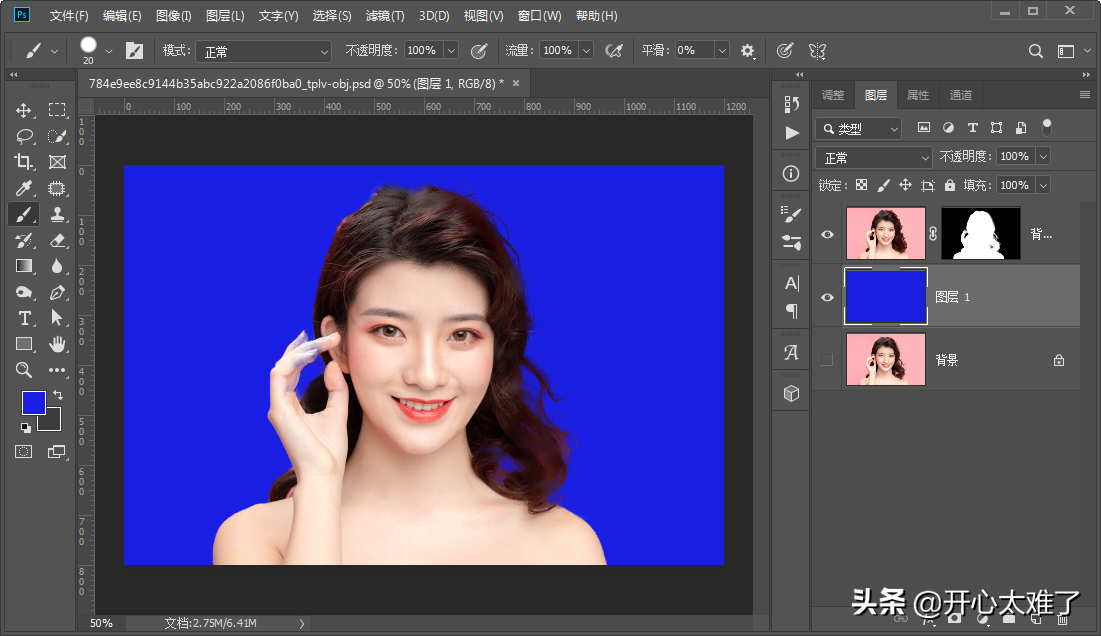Select the Crop tool
The image size is (1101, 636).
24,162
